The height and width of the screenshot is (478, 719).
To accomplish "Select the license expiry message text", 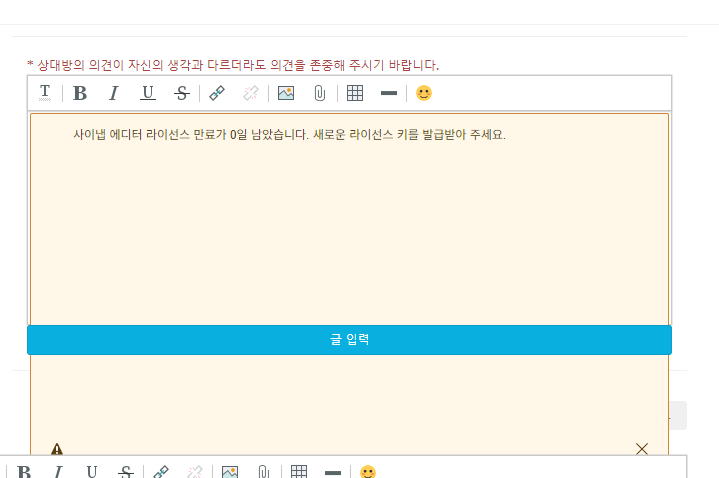I will click(x=289, y=134).
